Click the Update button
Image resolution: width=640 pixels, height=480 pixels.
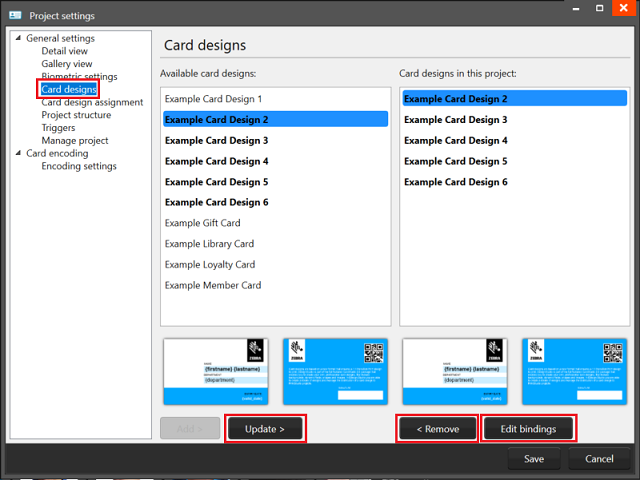pos(264,429)
